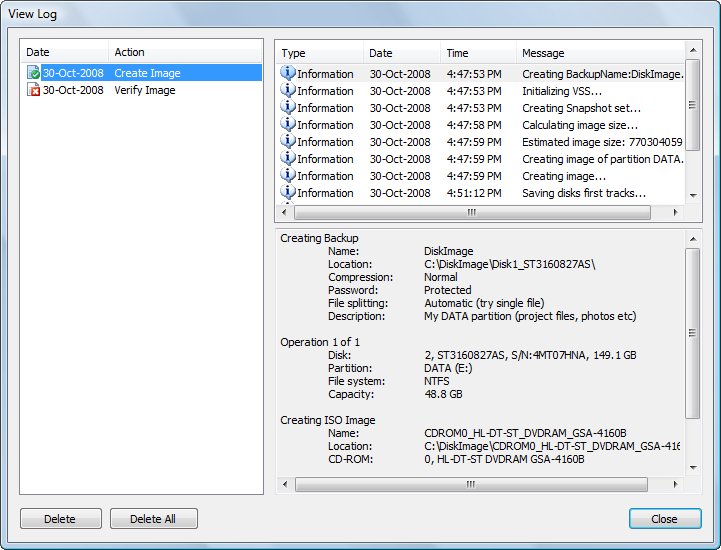Click the 'My DATA partition' description text
This screenshot has width=721, height=550.
pyautogui.click(x=530, y=316)
